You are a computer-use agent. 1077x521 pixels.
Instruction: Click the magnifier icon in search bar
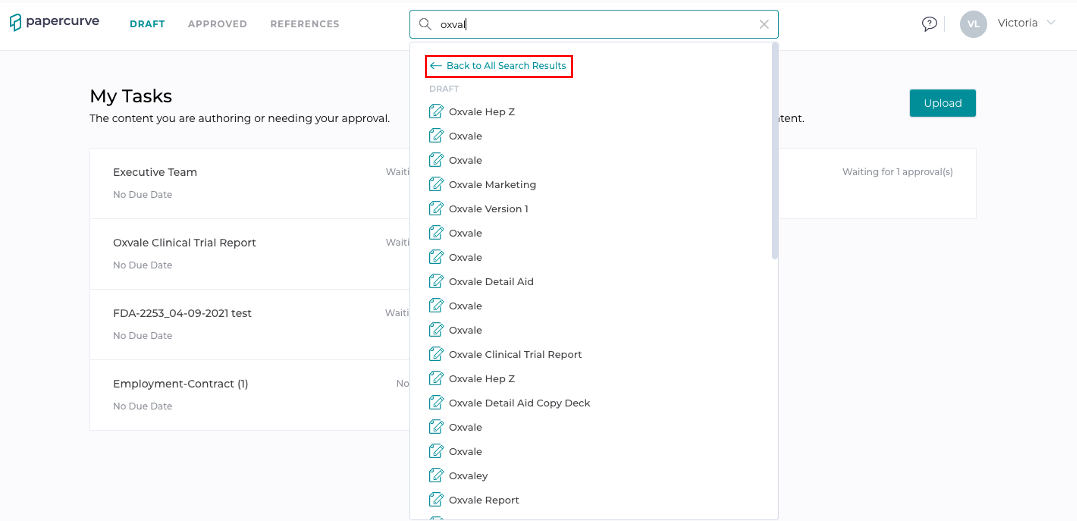click(425, 24)
